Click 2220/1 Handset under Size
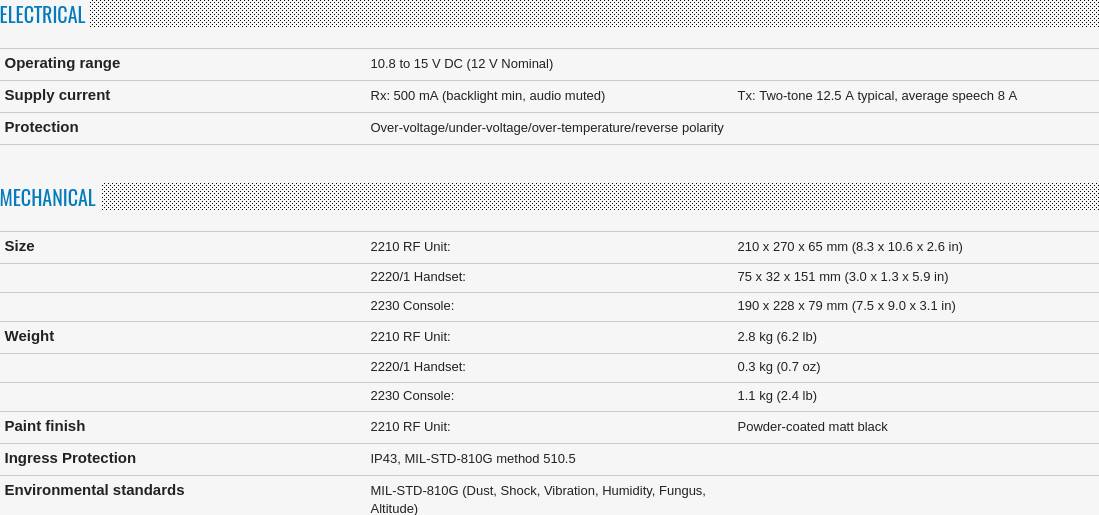The width and height of the screenshot is (1099, 515). 418,277
